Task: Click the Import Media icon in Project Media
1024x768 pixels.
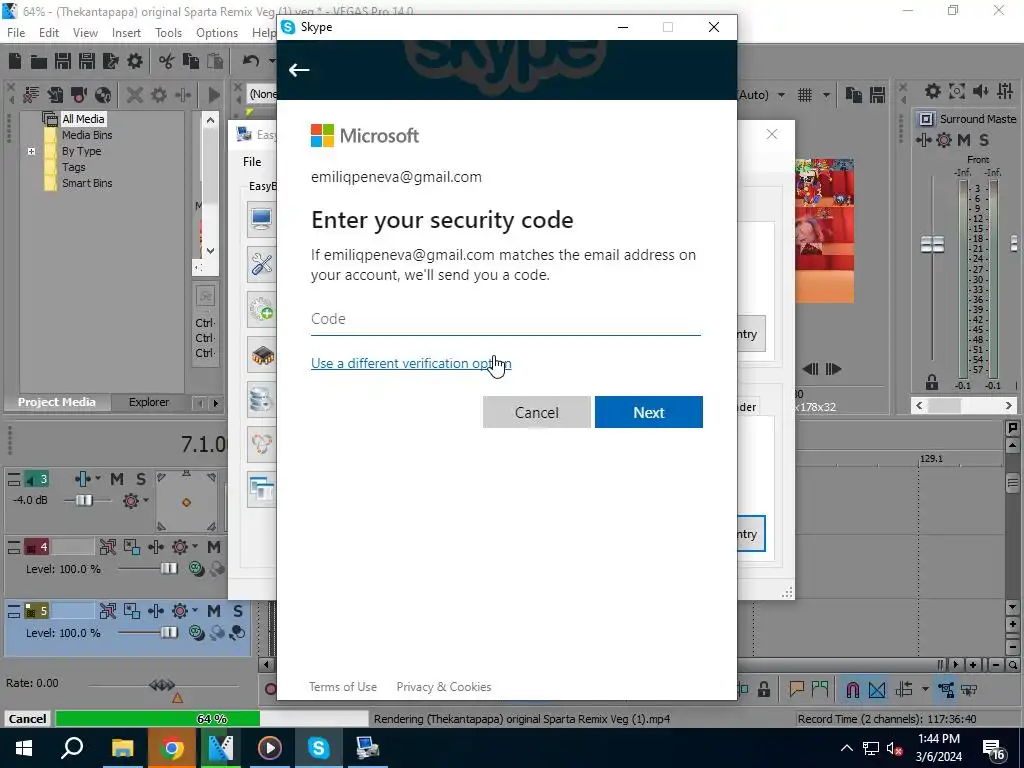Action: pyautogui.click(x=55, y=95)
